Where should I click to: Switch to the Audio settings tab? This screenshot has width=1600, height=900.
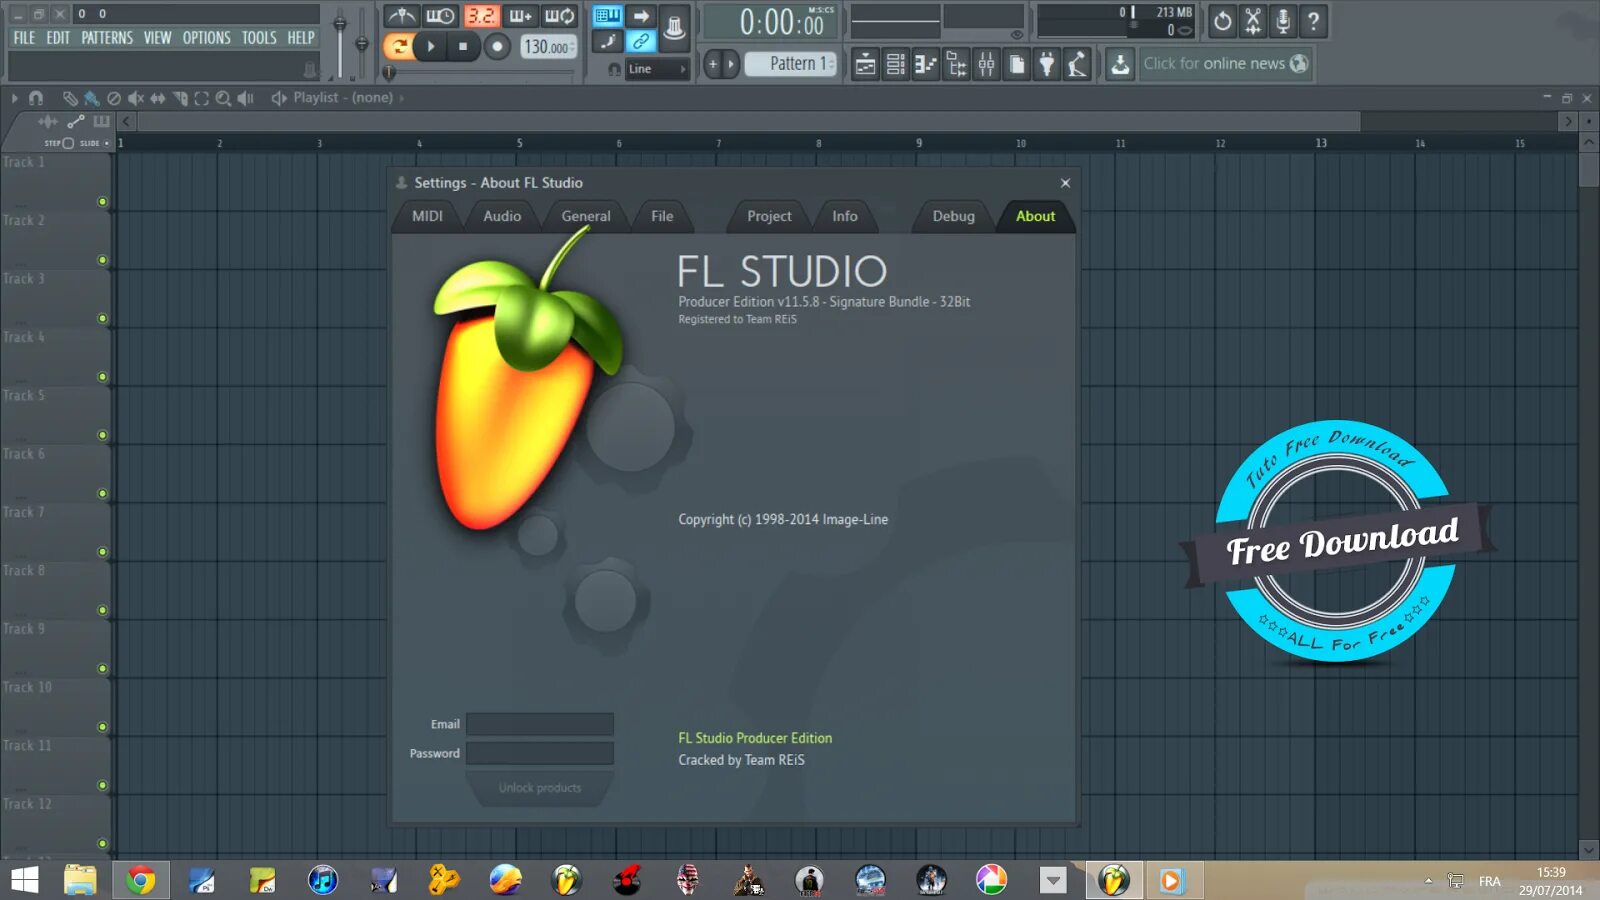(x=502, y=216)
